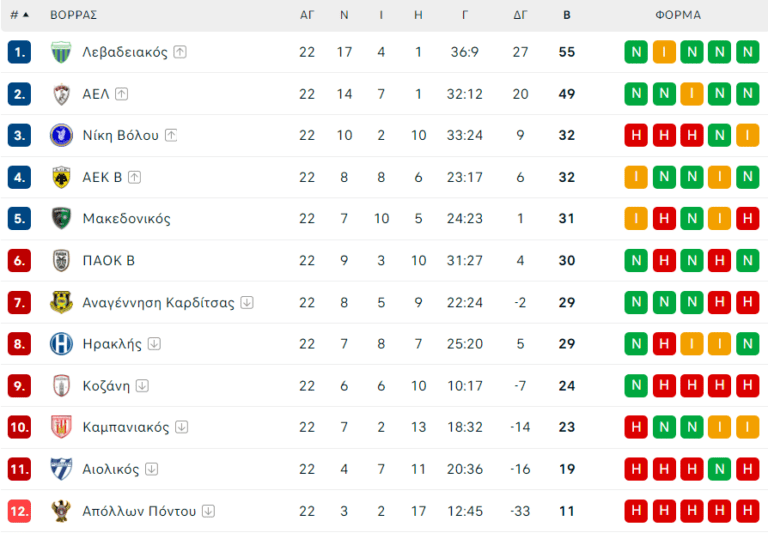This screenshot has width=768, height=533.
Task: Click the ΑΕΚ Β team crest
Action: [62, 177]
